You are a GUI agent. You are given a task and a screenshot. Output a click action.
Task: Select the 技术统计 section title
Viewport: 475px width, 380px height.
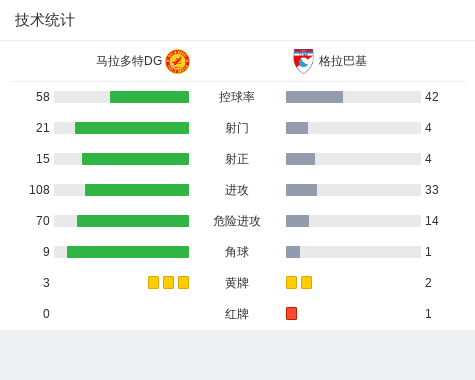[45, 20]
